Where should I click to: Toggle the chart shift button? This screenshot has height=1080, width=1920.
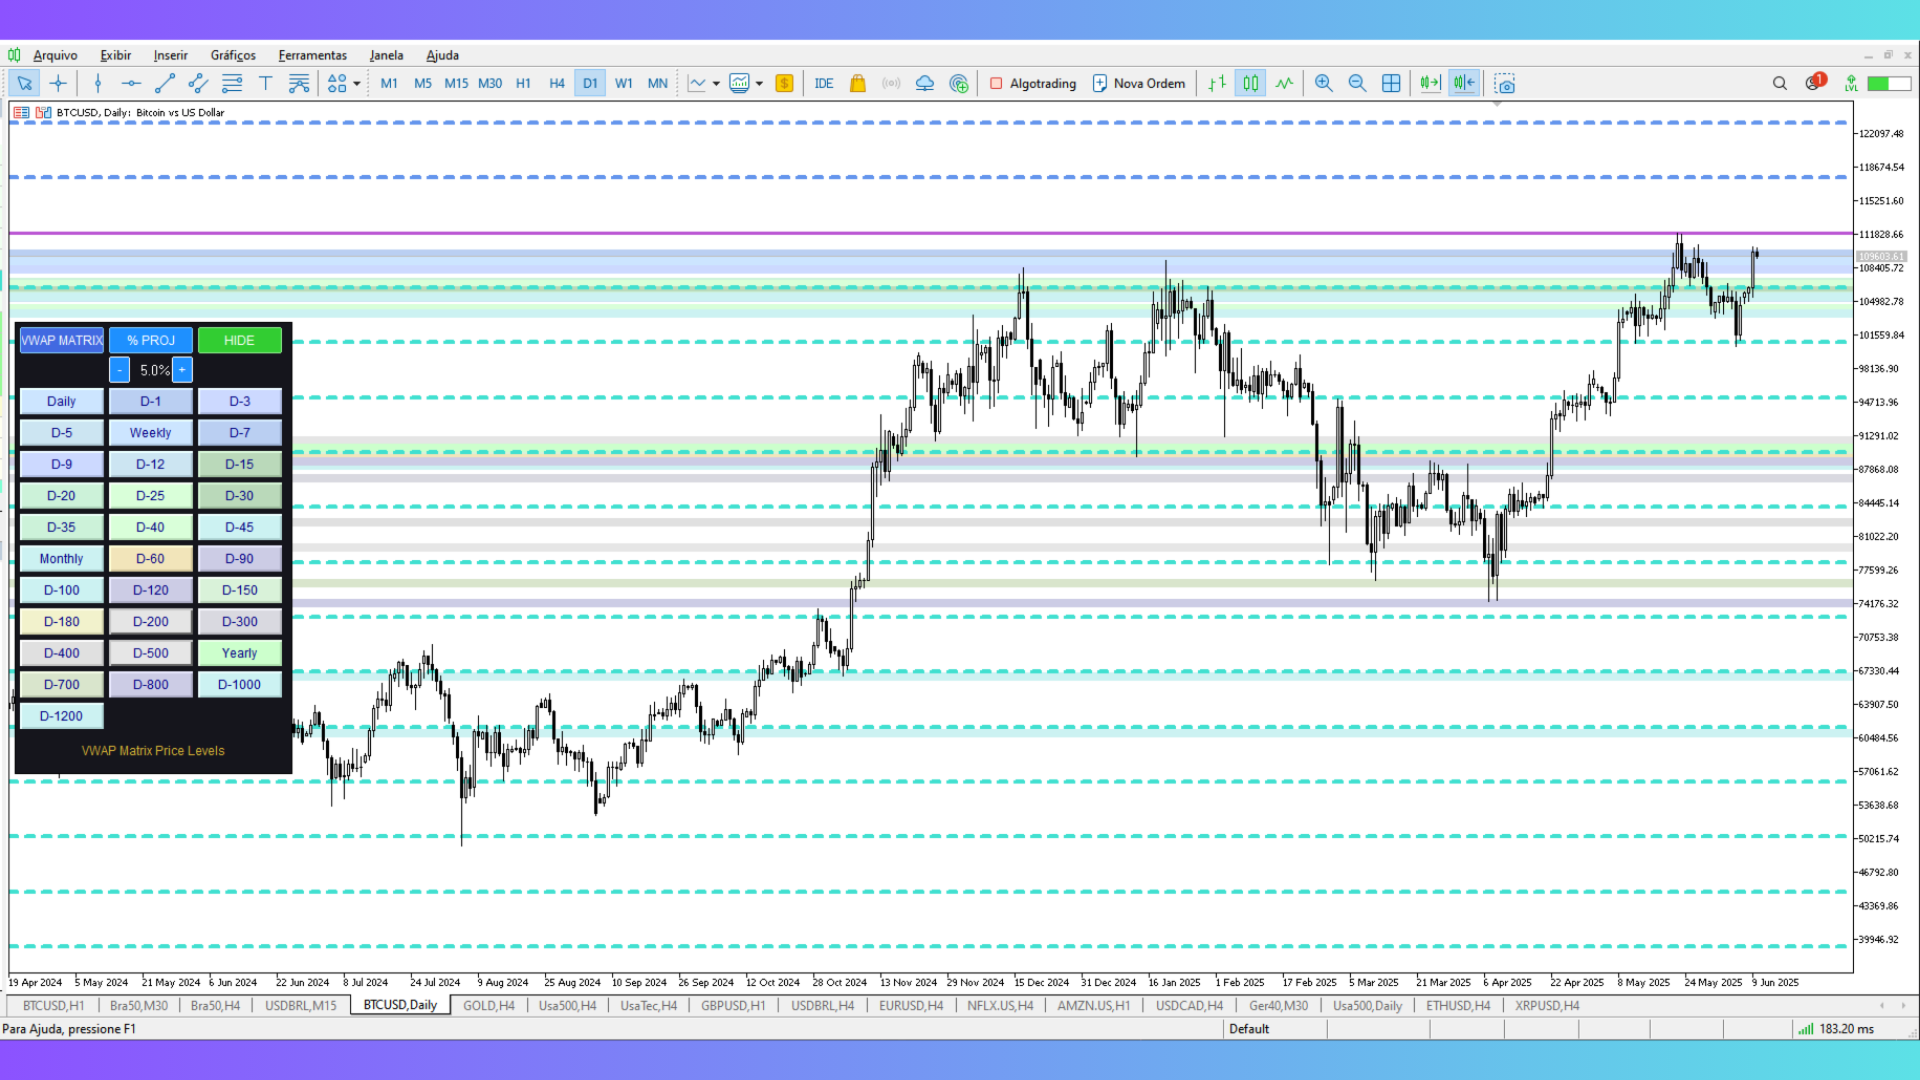[x=1464, y=84]
